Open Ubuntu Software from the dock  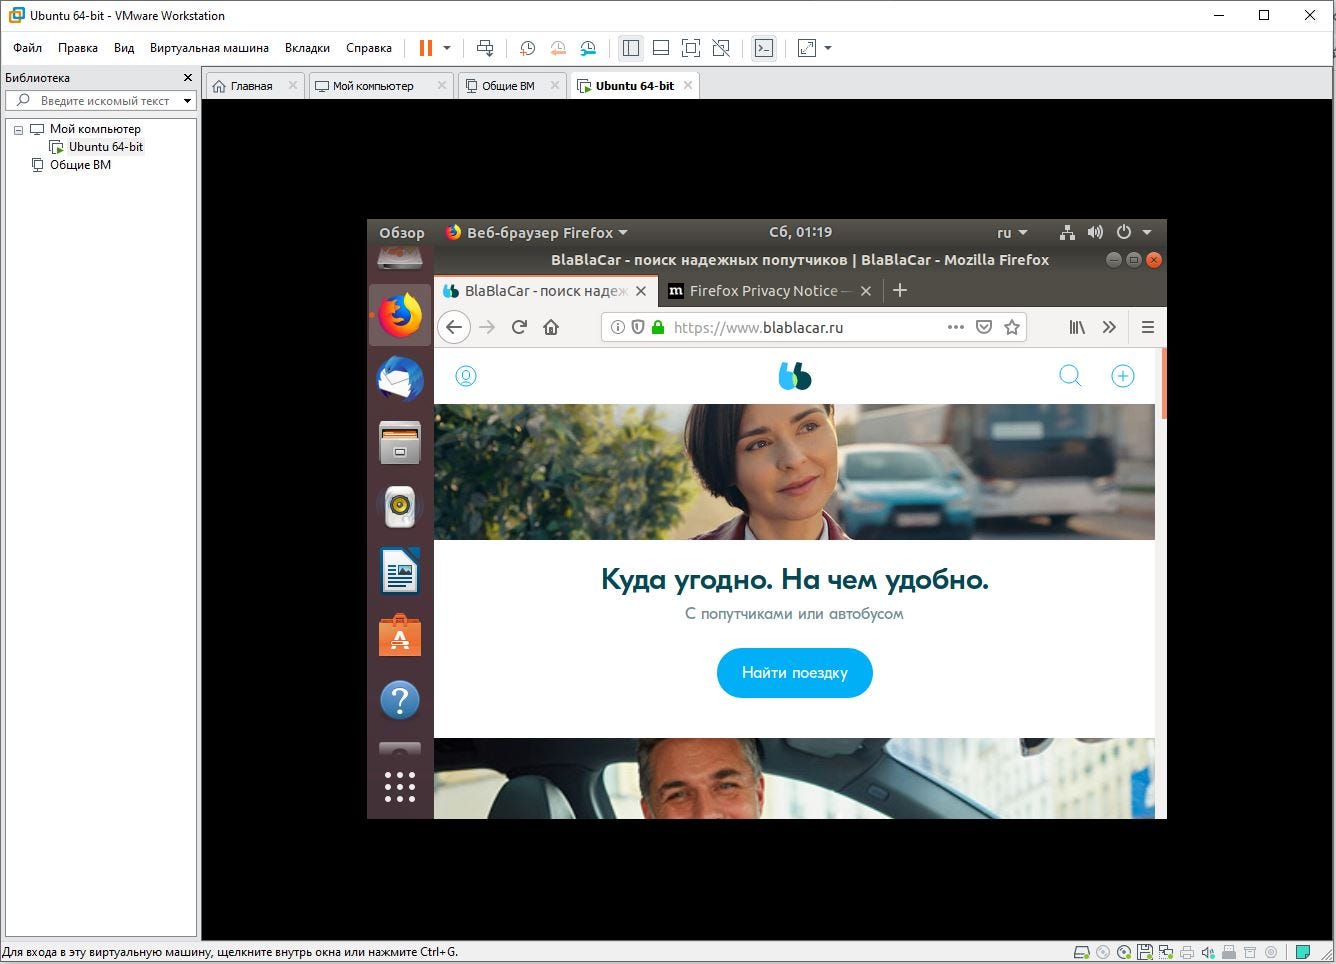(400, 634)
